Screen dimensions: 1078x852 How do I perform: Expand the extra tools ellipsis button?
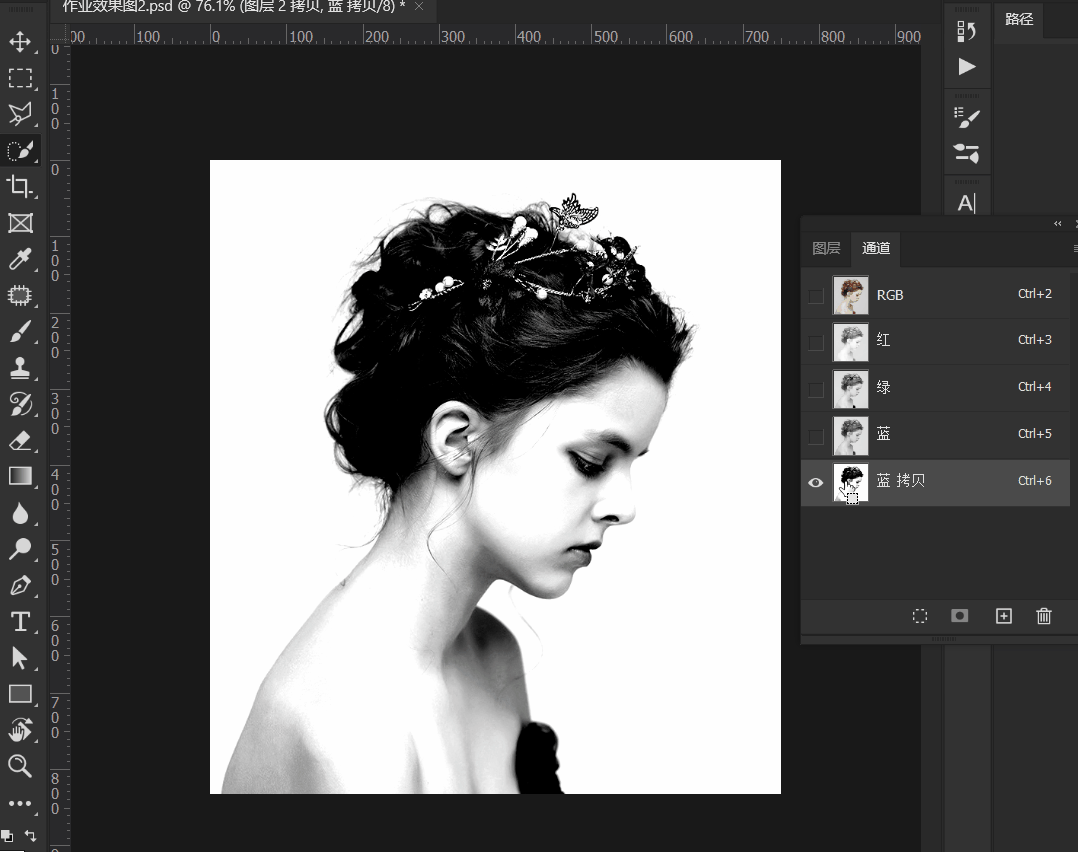(x=20, y=803)
